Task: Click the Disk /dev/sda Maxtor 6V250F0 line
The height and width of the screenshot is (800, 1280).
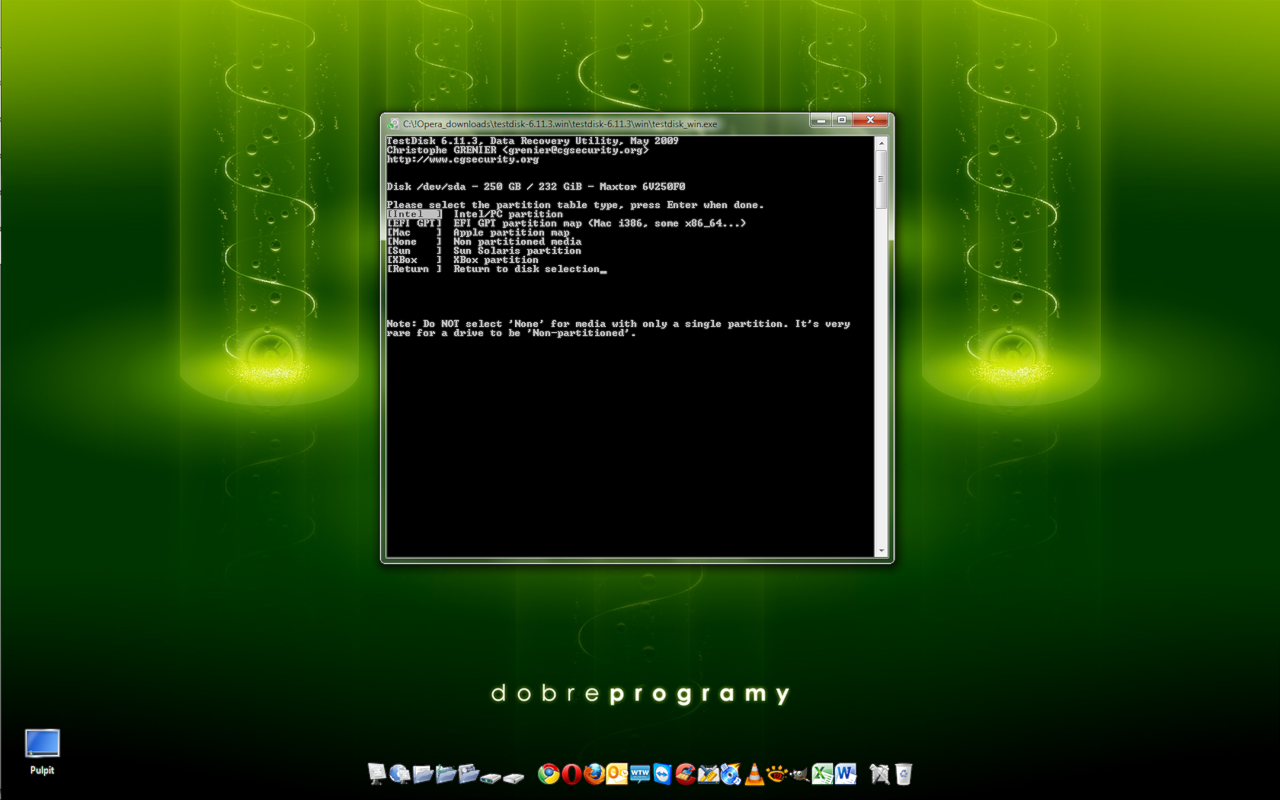Action: tap(536, 187)
